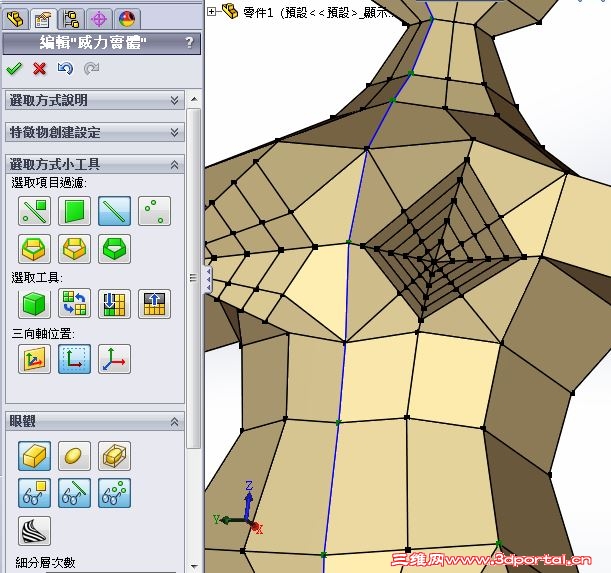Select the 零件1 part name in tree
Screen dimensions: 611x573
point(258,13)
